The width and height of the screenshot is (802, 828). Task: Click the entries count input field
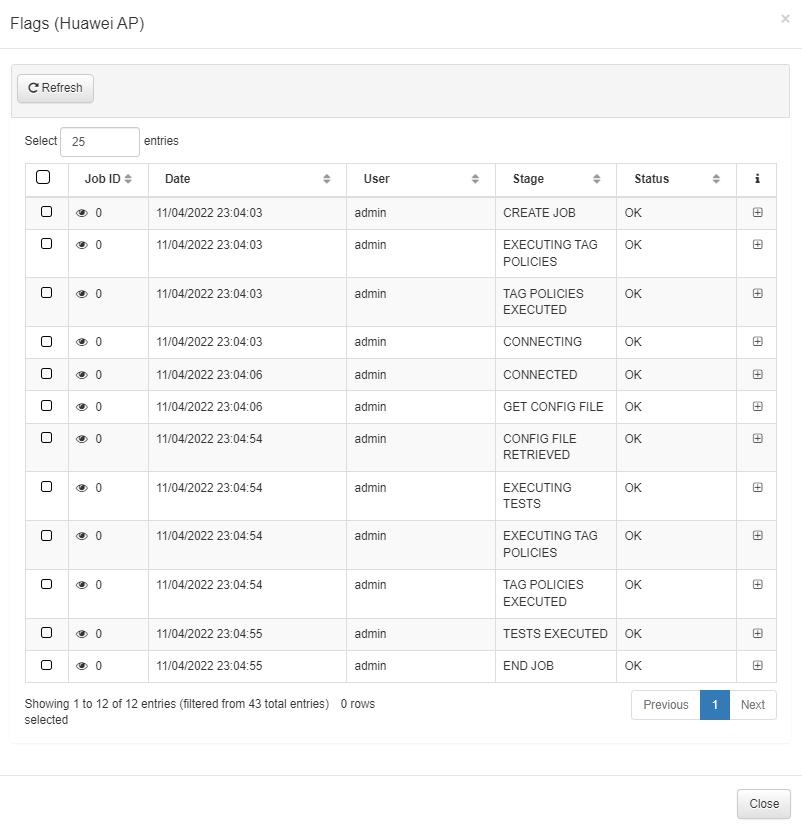[100, 142]
